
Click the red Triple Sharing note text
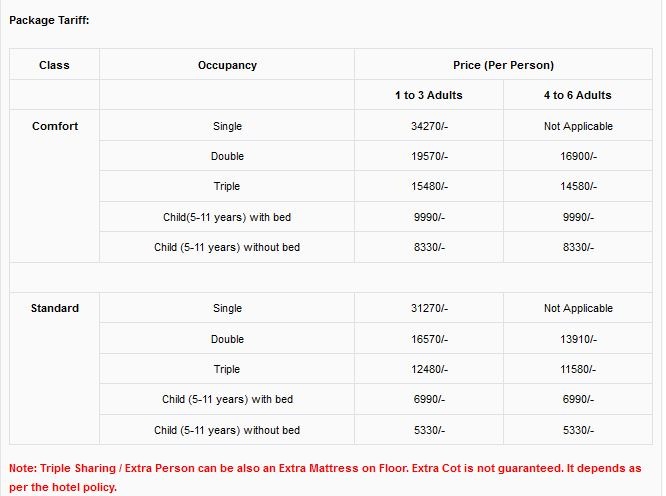tap(325, 478)
